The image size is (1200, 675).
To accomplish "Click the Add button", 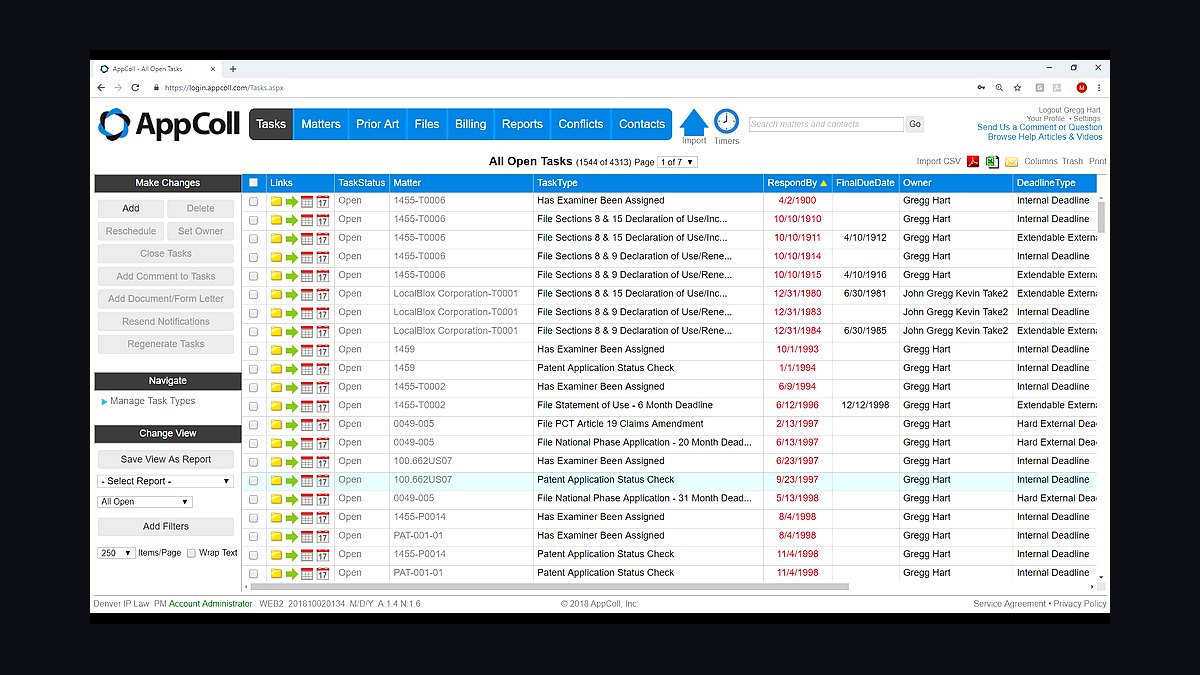I will click(131, 208).
